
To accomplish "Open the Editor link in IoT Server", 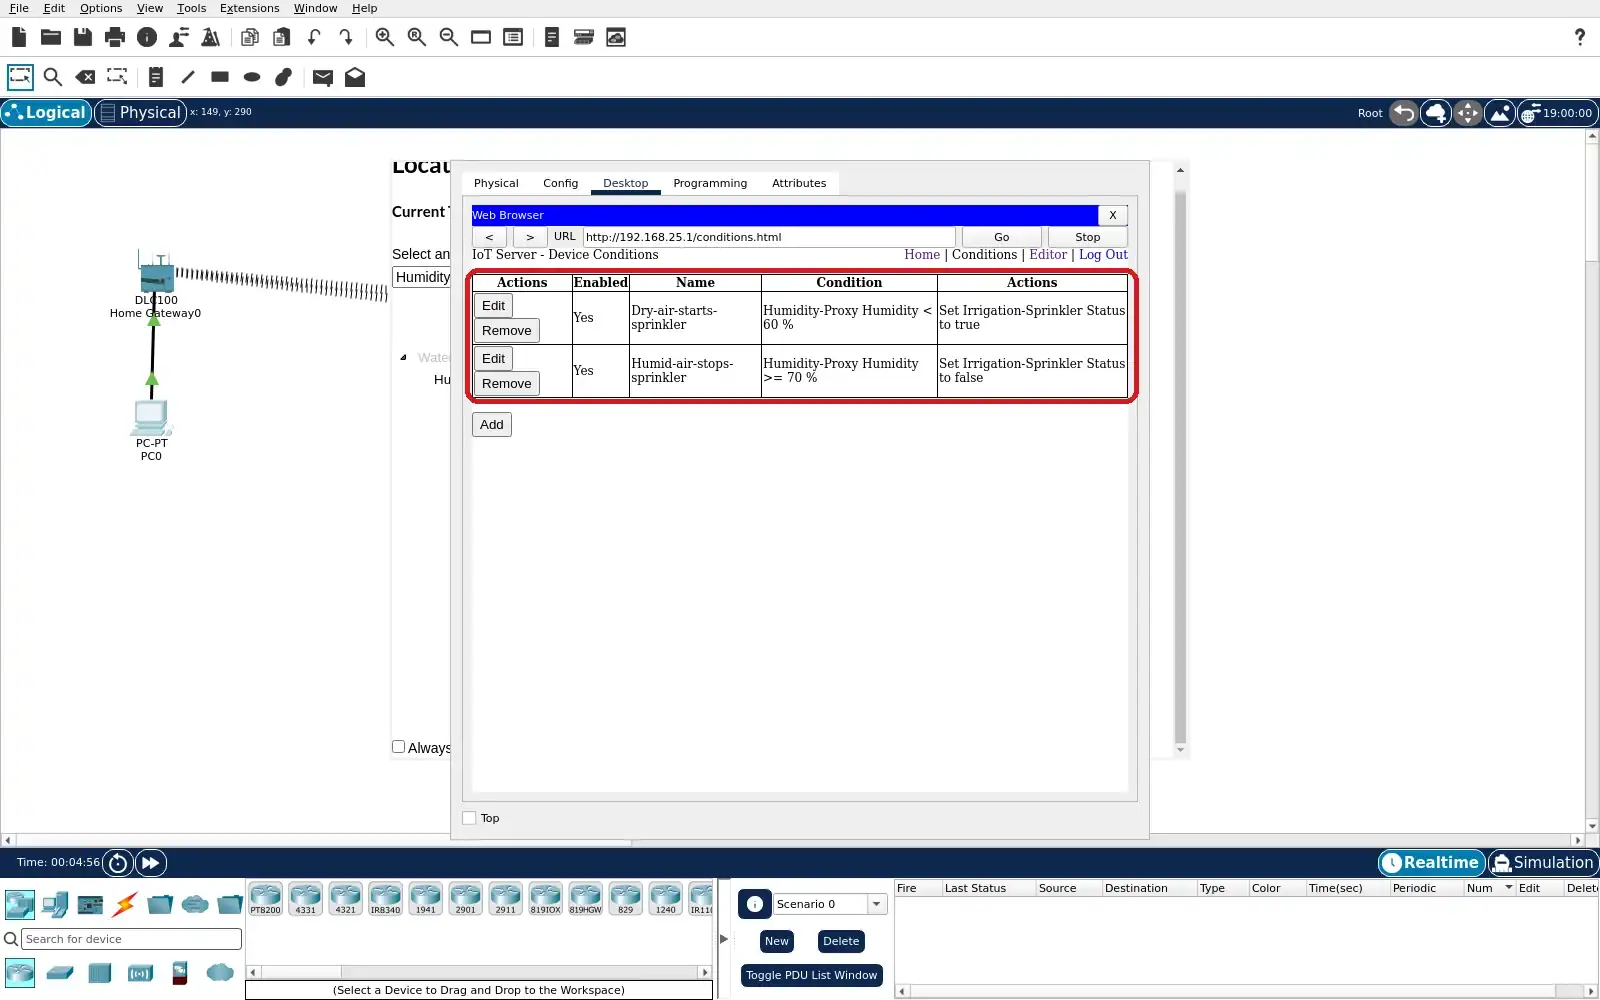I will [1048, 255].
